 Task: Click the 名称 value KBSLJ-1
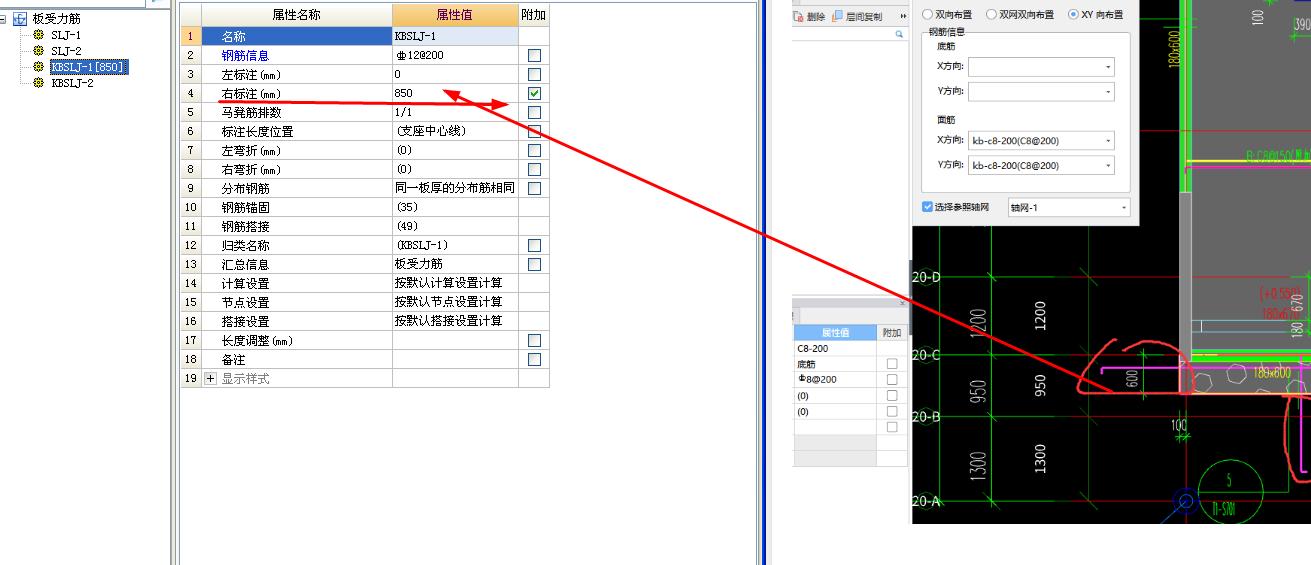click(455, 36)
